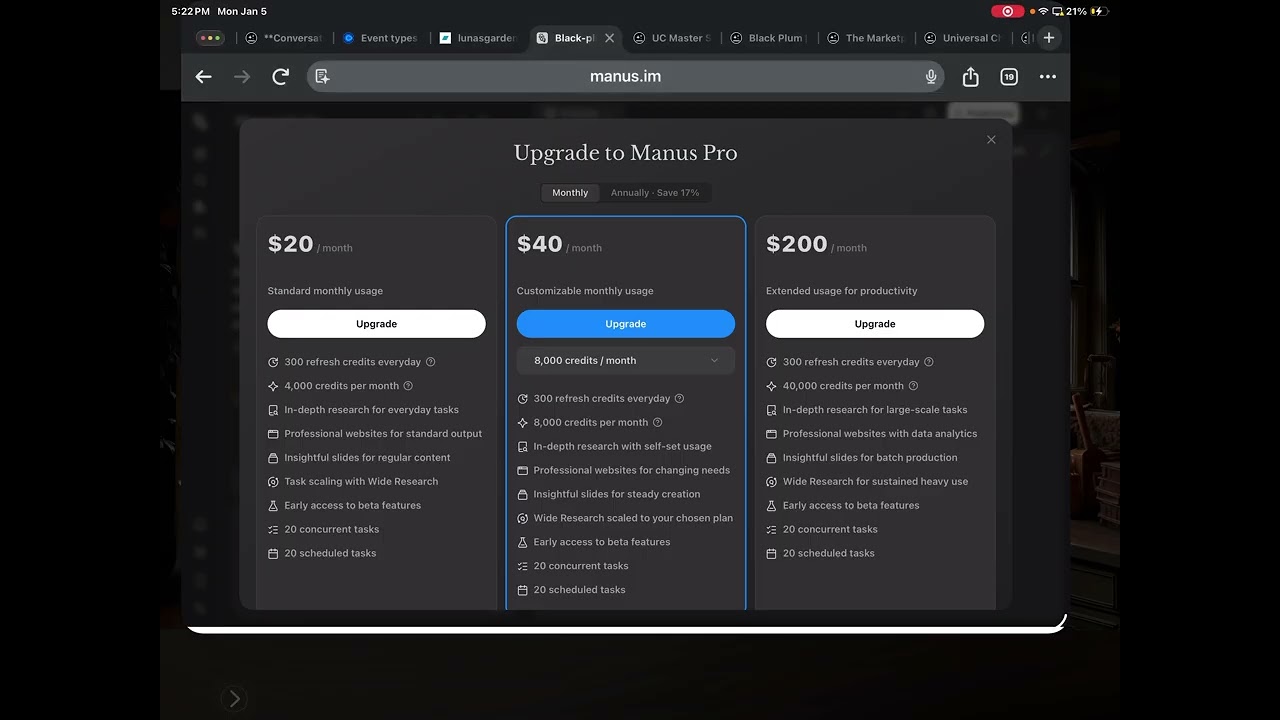Switch to Annually Save 17% billing
1280x720 pixels.
655,193
